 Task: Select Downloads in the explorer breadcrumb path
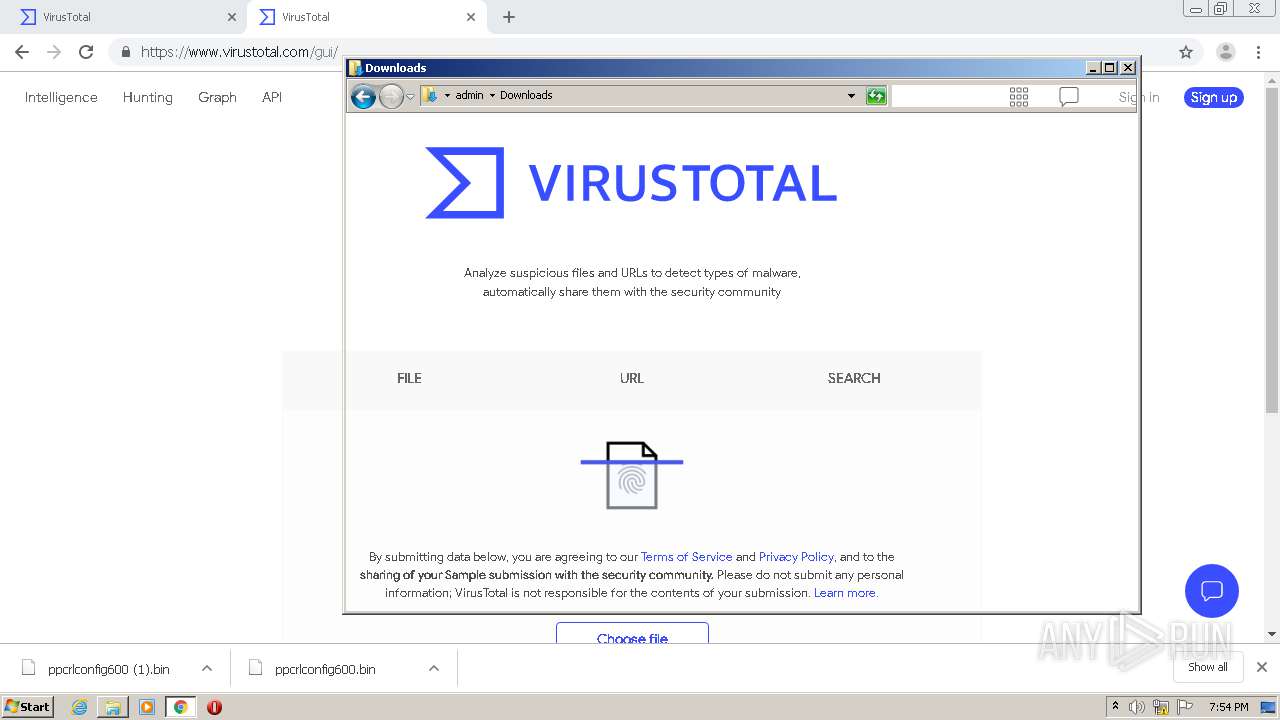point(526,95)
